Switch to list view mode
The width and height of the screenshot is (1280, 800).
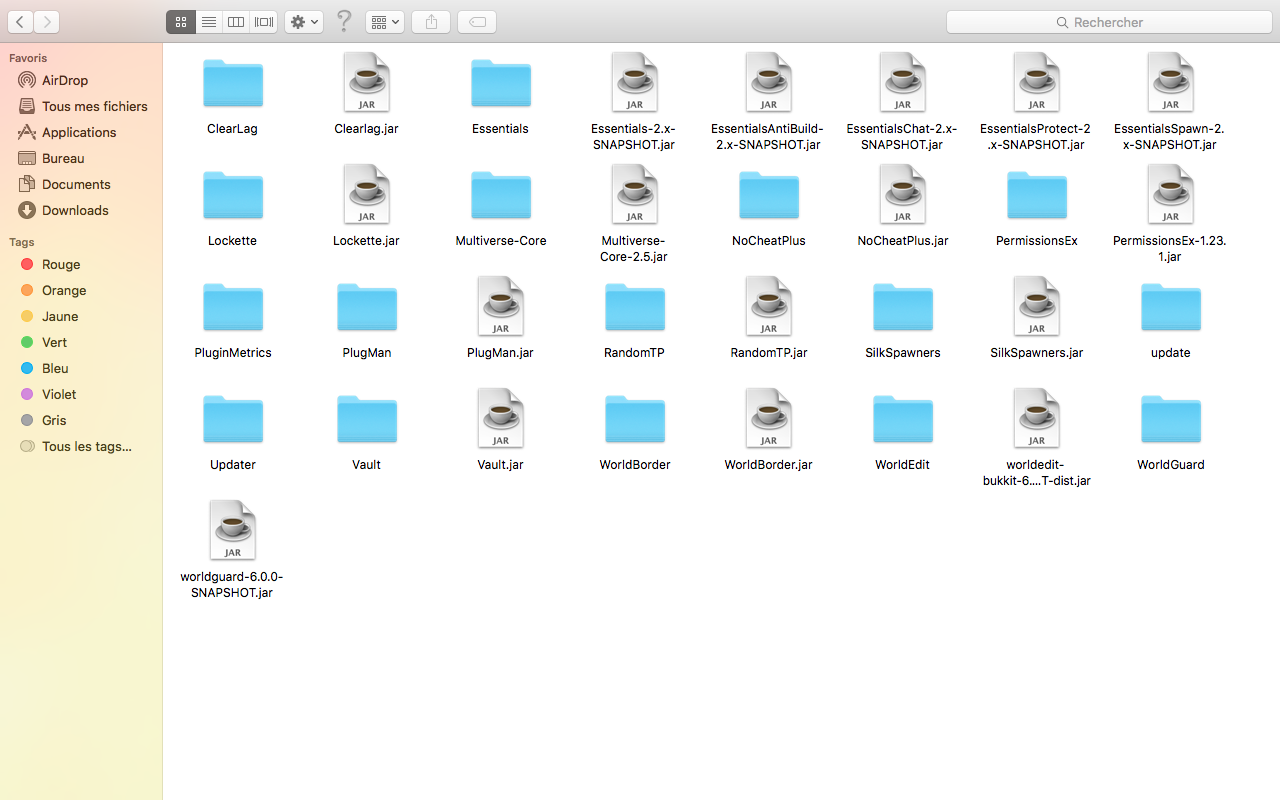click(x=208, y=22)
